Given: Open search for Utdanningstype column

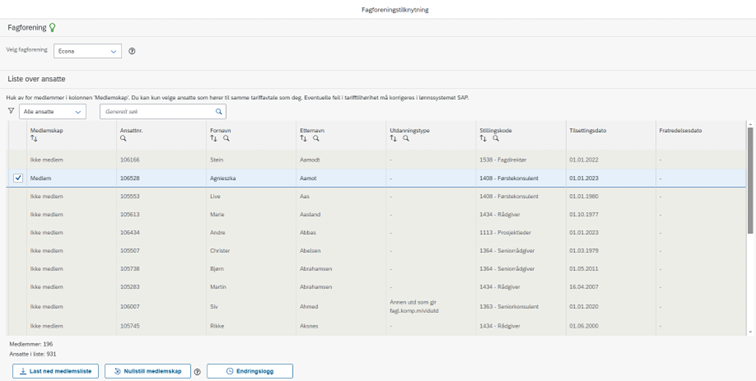Looking at the screenshot, I should 406,138.
